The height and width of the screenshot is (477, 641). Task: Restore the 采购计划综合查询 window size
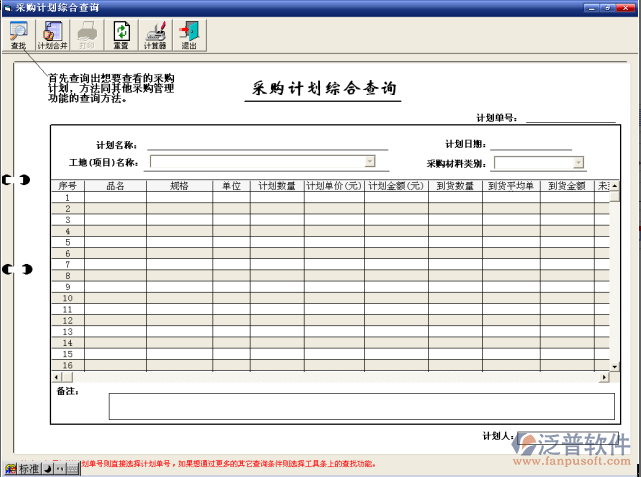[x=608, y=8]
